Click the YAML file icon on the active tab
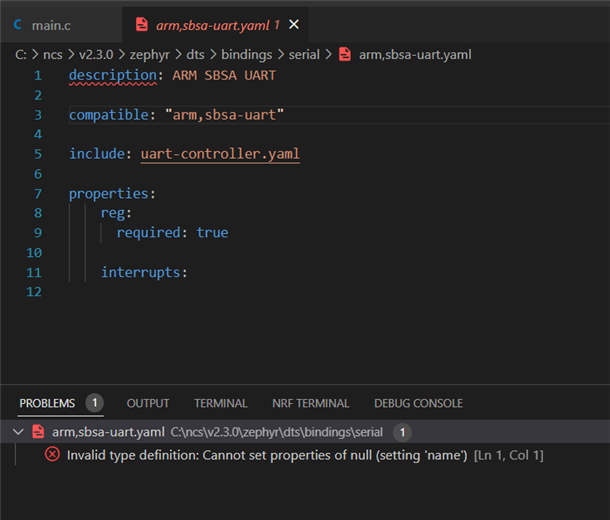 pyautogui.click(x=142, y=25)
